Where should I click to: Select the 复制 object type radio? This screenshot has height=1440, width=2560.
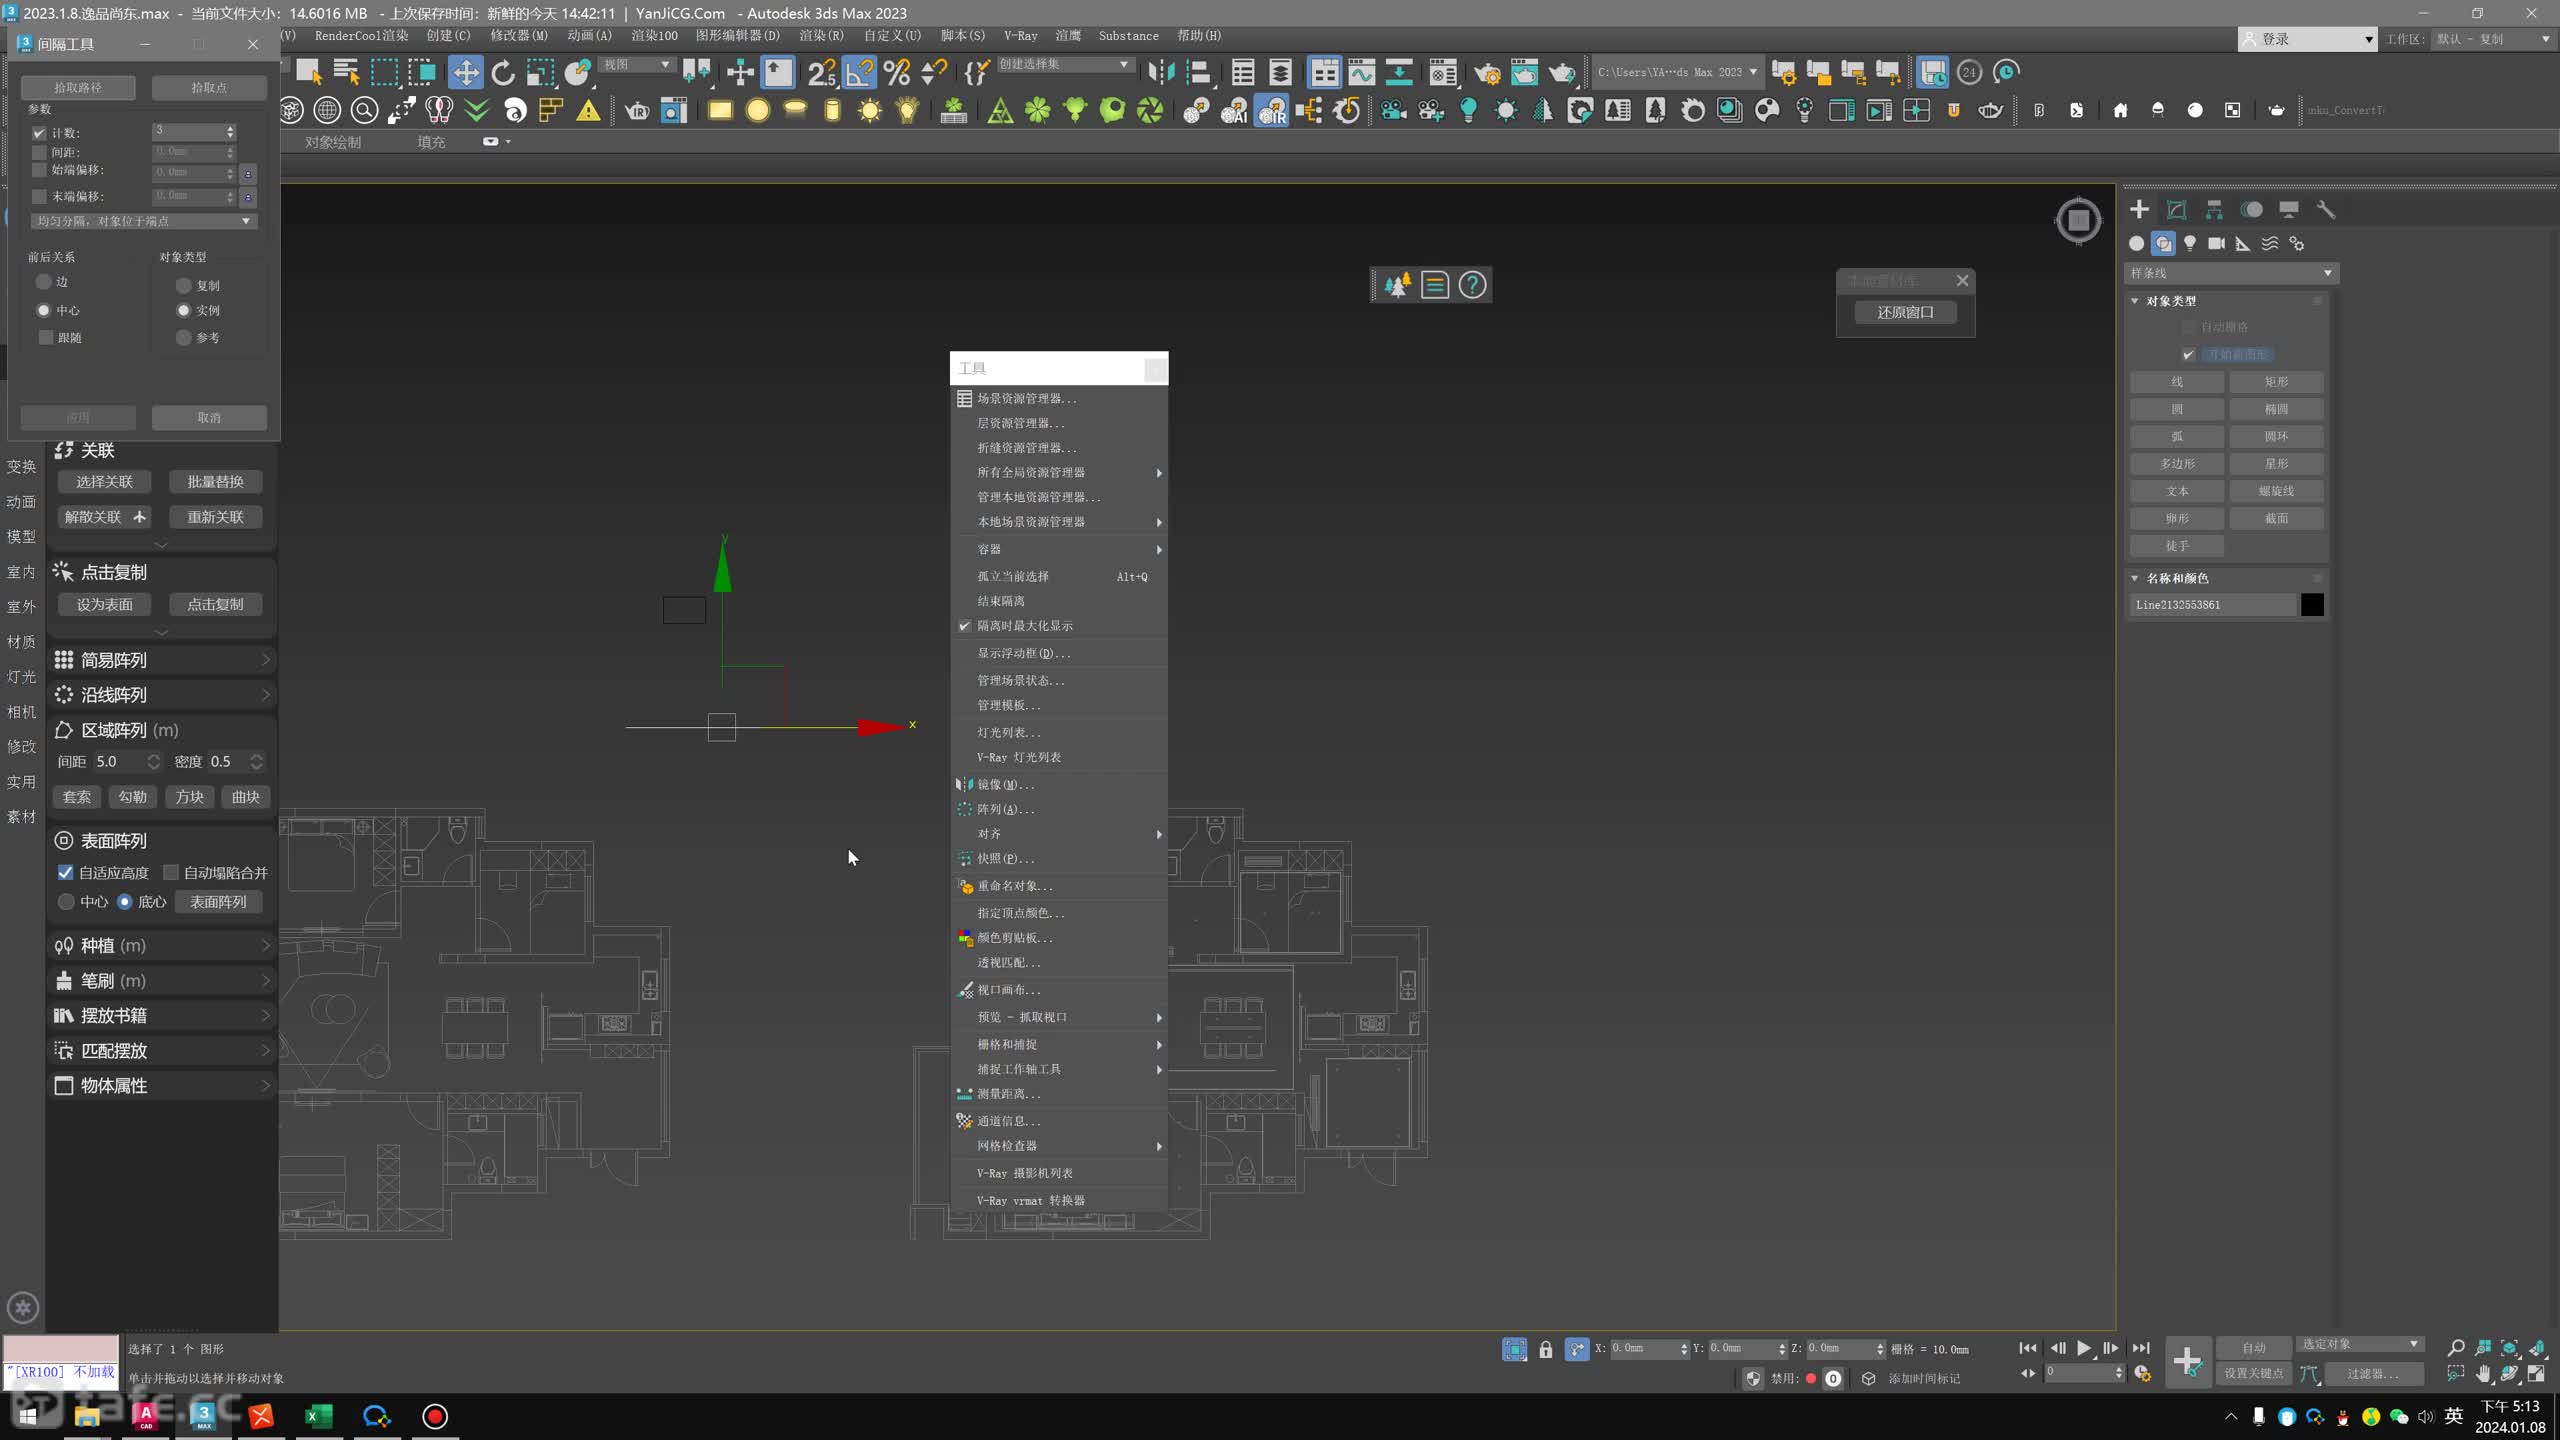tap(183, 285)
